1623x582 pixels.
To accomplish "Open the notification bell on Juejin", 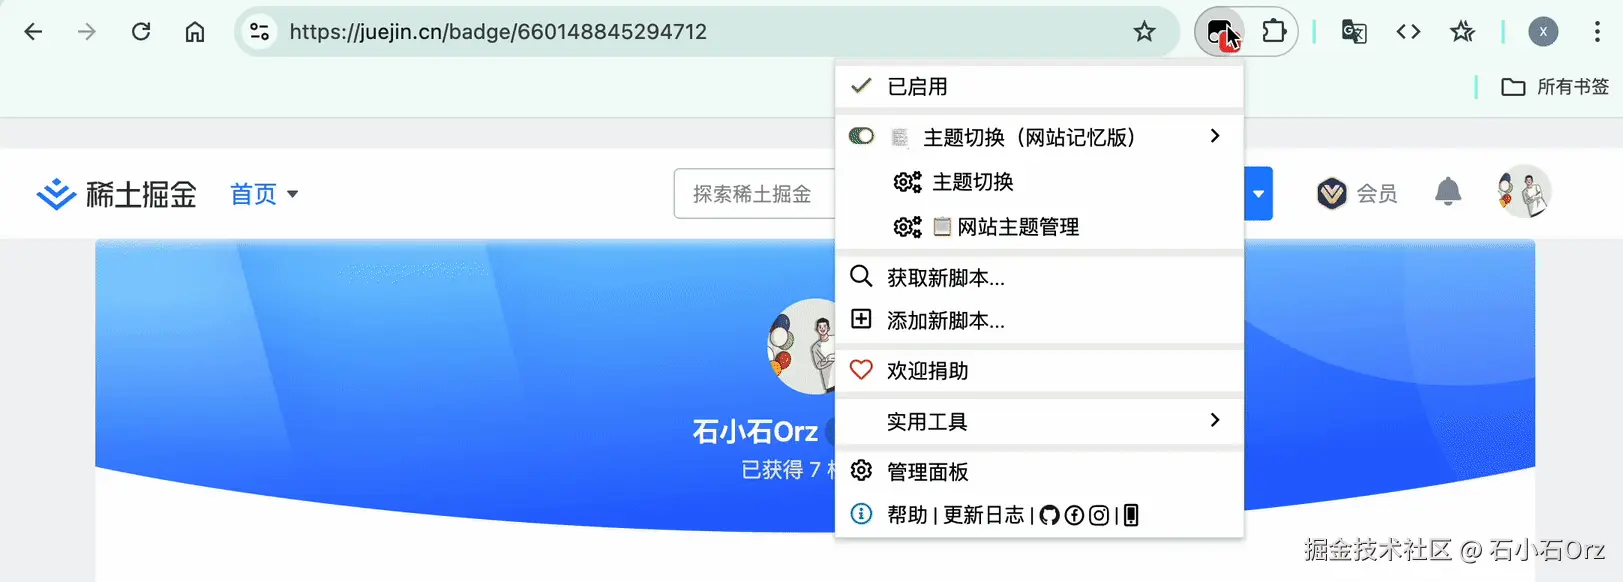I will pos(1447,191).
